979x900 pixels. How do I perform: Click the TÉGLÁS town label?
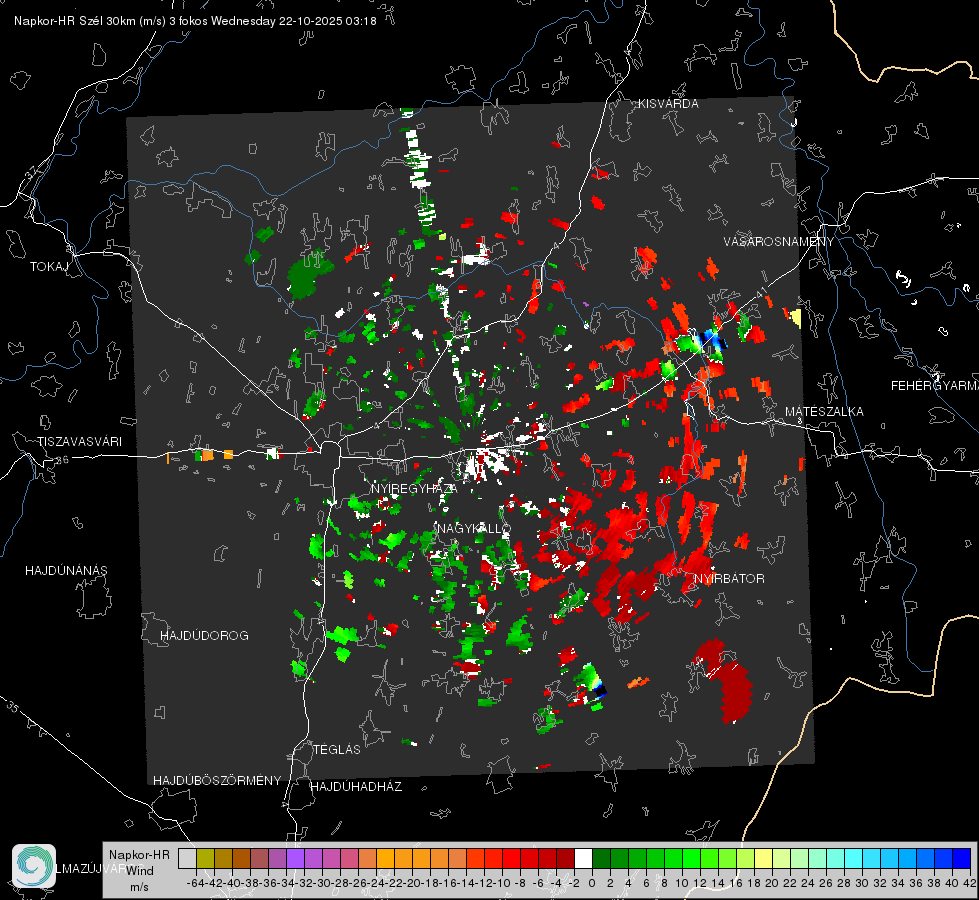(x=337, y=750)
